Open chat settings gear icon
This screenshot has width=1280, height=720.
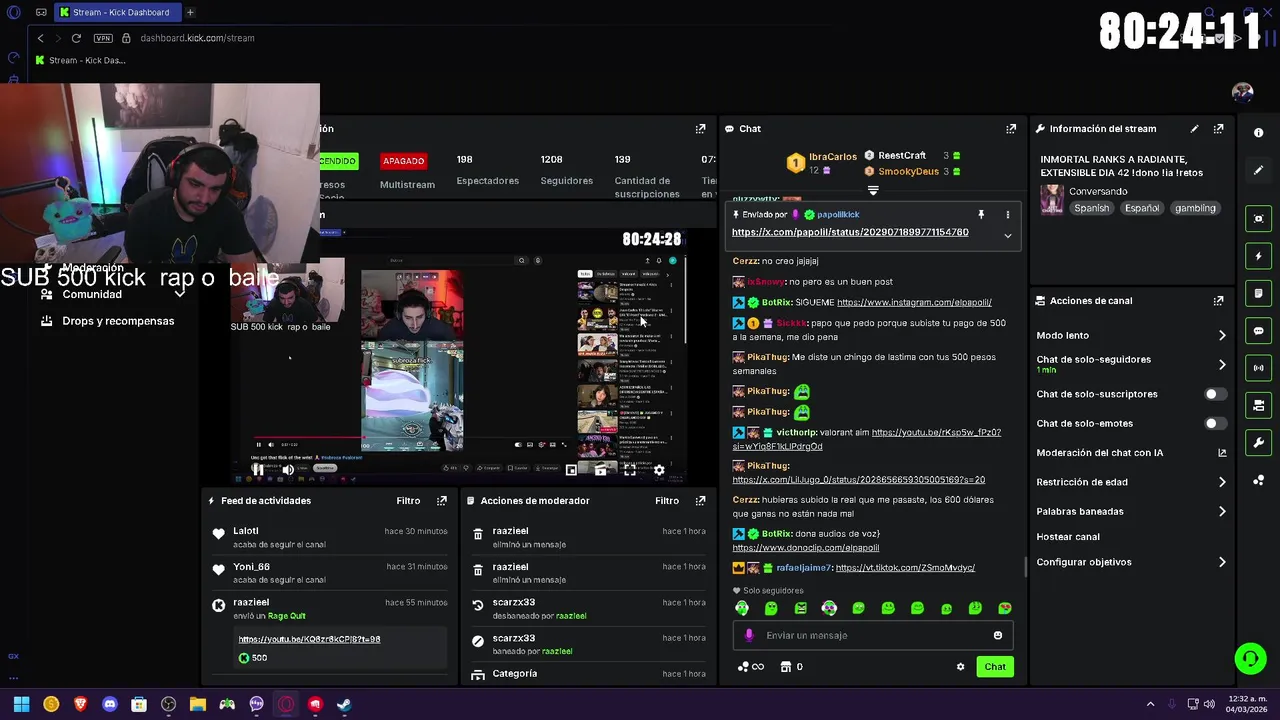960,667
